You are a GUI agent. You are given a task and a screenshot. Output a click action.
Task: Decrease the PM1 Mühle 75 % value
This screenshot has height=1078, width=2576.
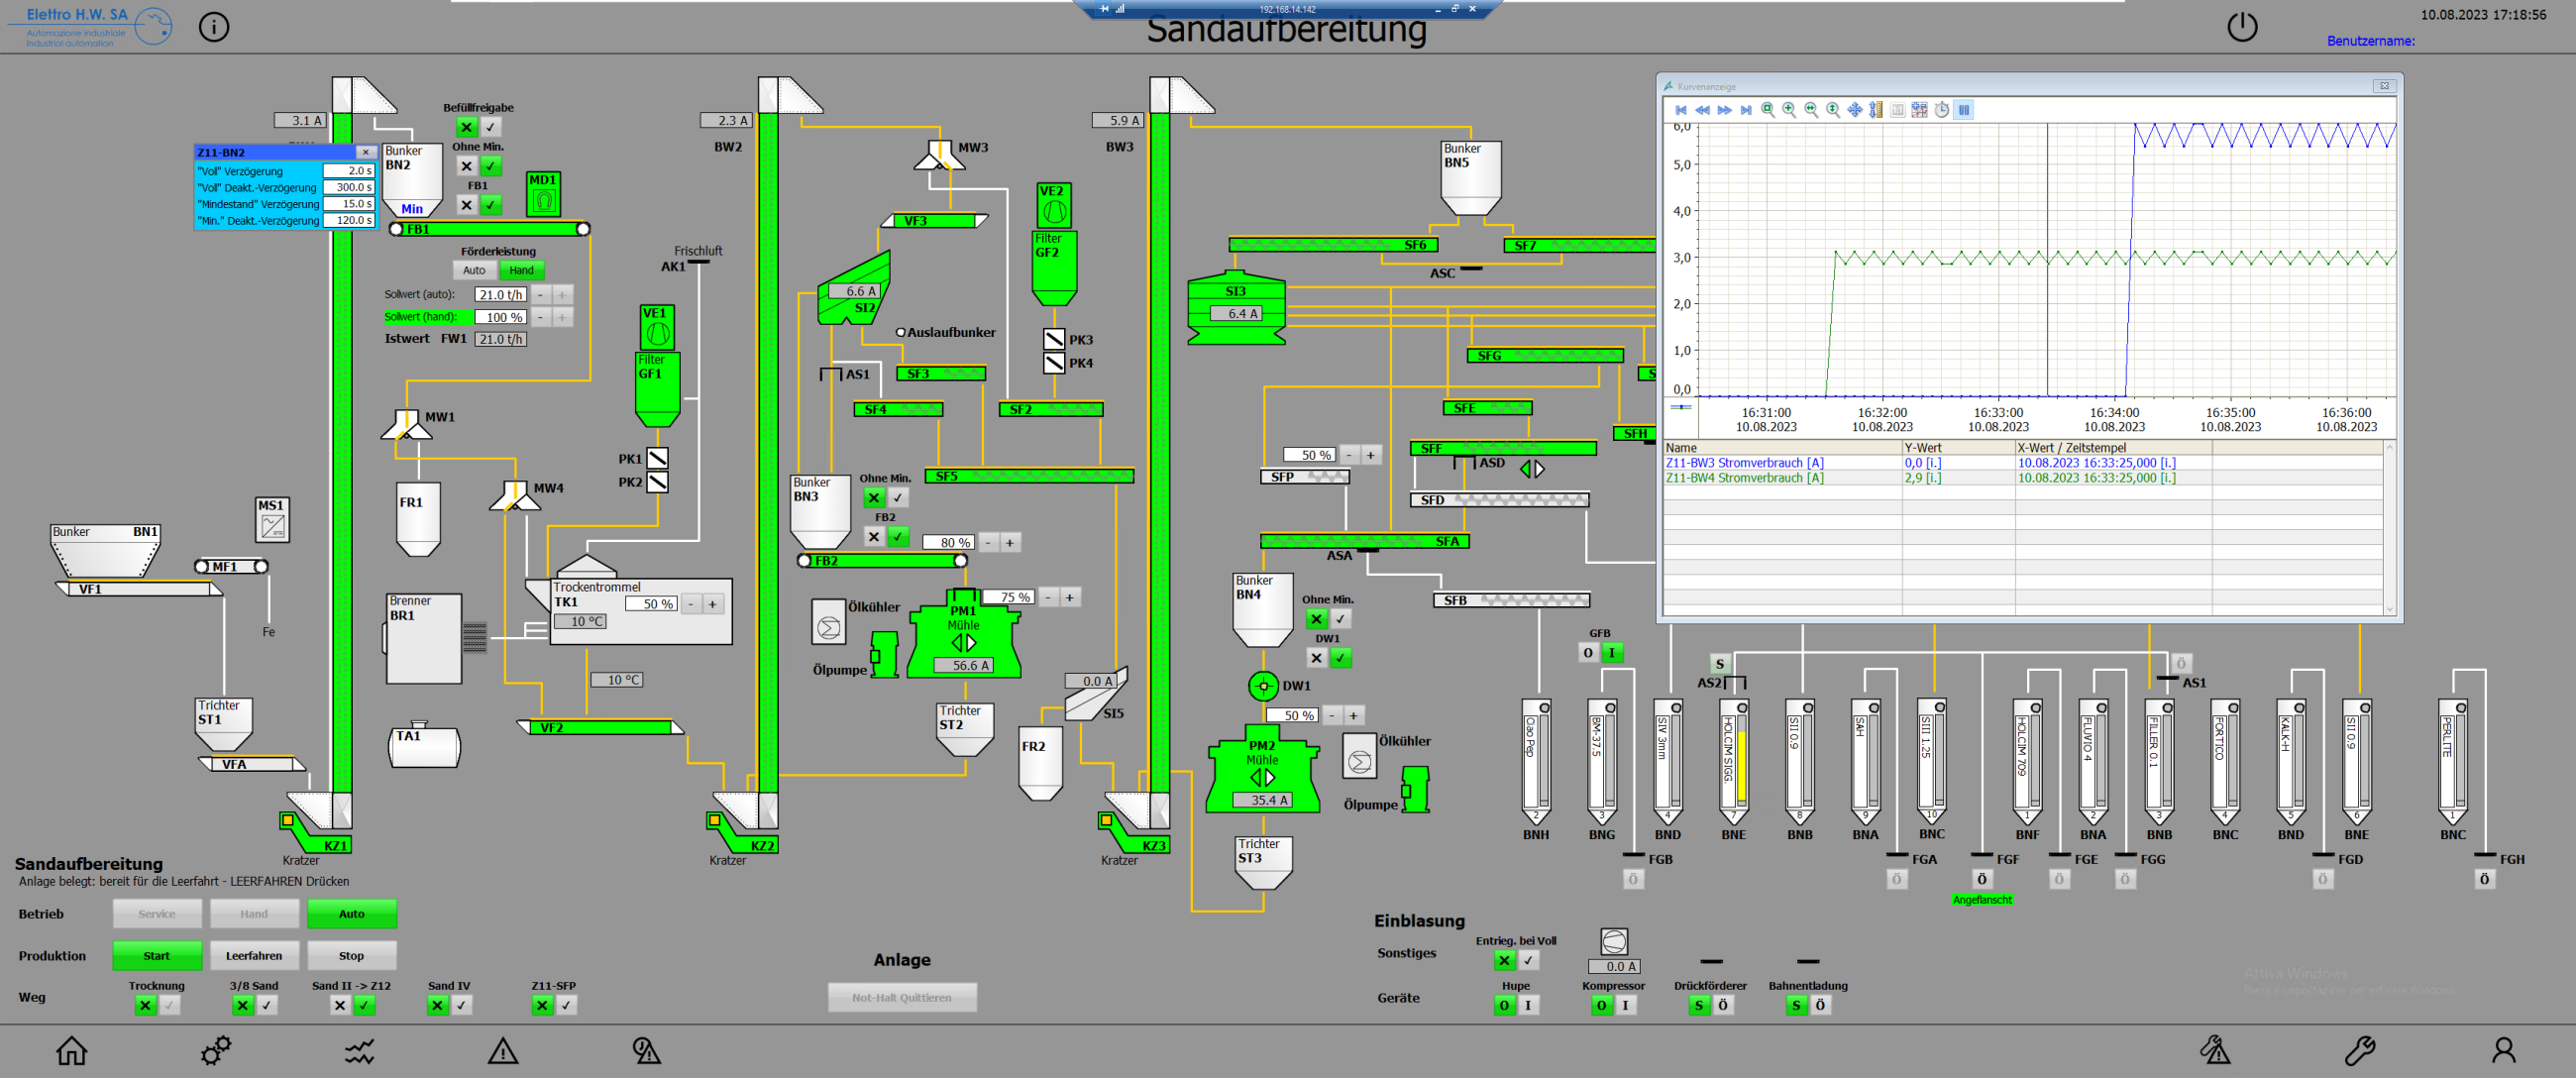pos(1048,597)
